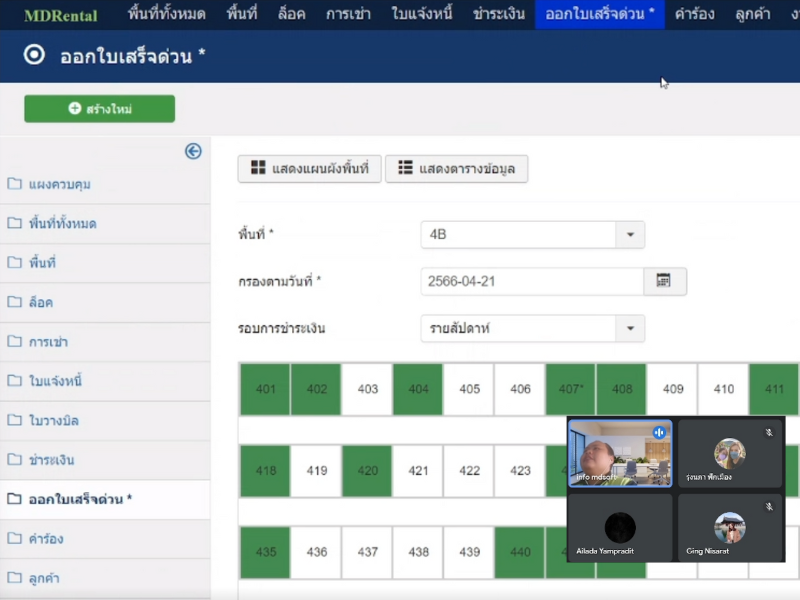Click the list icon on แสดงตารางข้อมูล
Screen dimensions: 800x600
[405, 169]
